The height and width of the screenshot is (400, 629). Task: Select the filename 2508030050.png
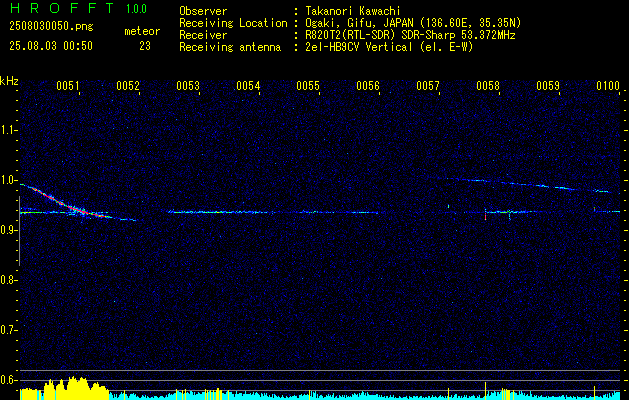[51, 26]
